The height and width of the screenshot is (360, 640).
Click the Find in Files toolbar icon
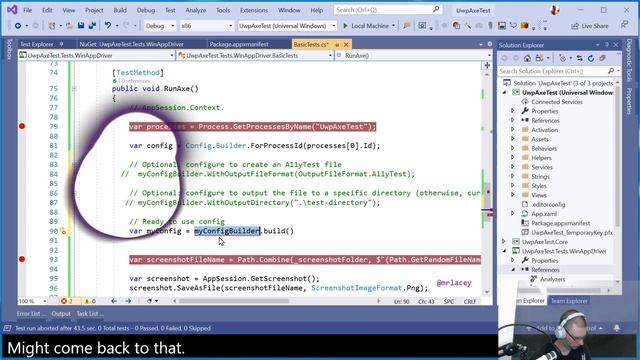[407, 26]
